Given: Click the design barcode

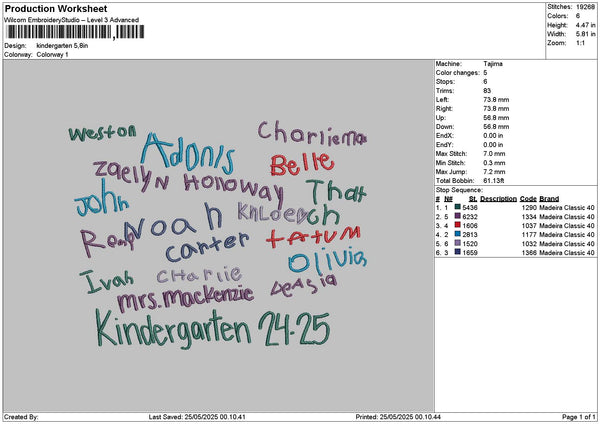Looking at the screenshot, I should tap(75, 32).
